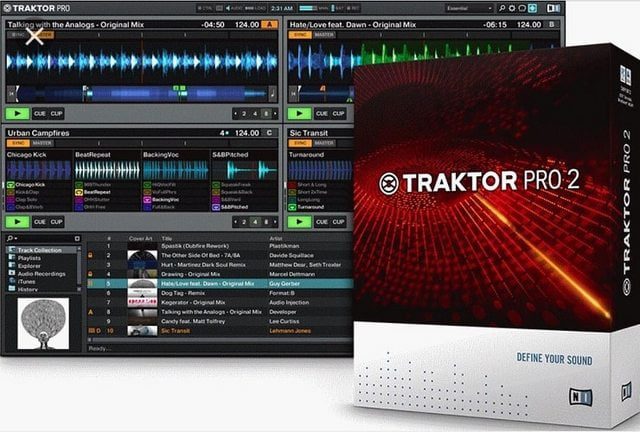Click the Traktor Pro logo
Screen dimensions: 640x432
36,8
